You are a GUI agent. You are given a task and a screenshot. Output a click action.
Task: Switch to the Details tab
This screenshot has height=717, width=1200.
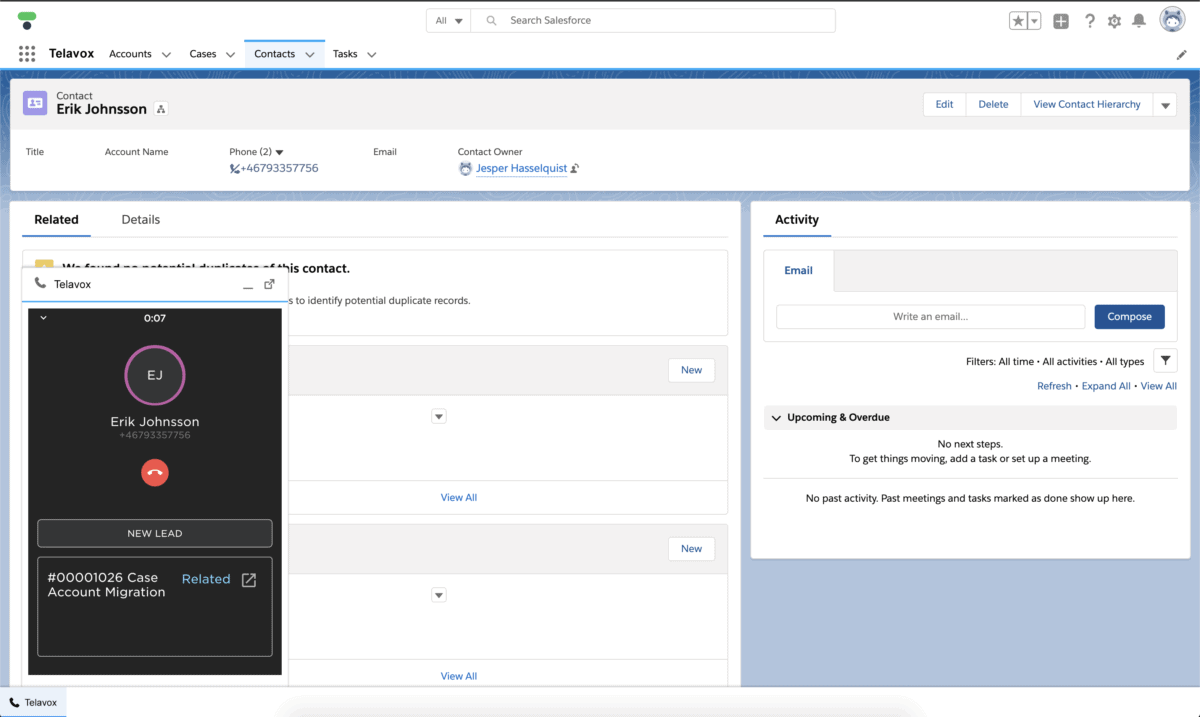pos(141,220)
